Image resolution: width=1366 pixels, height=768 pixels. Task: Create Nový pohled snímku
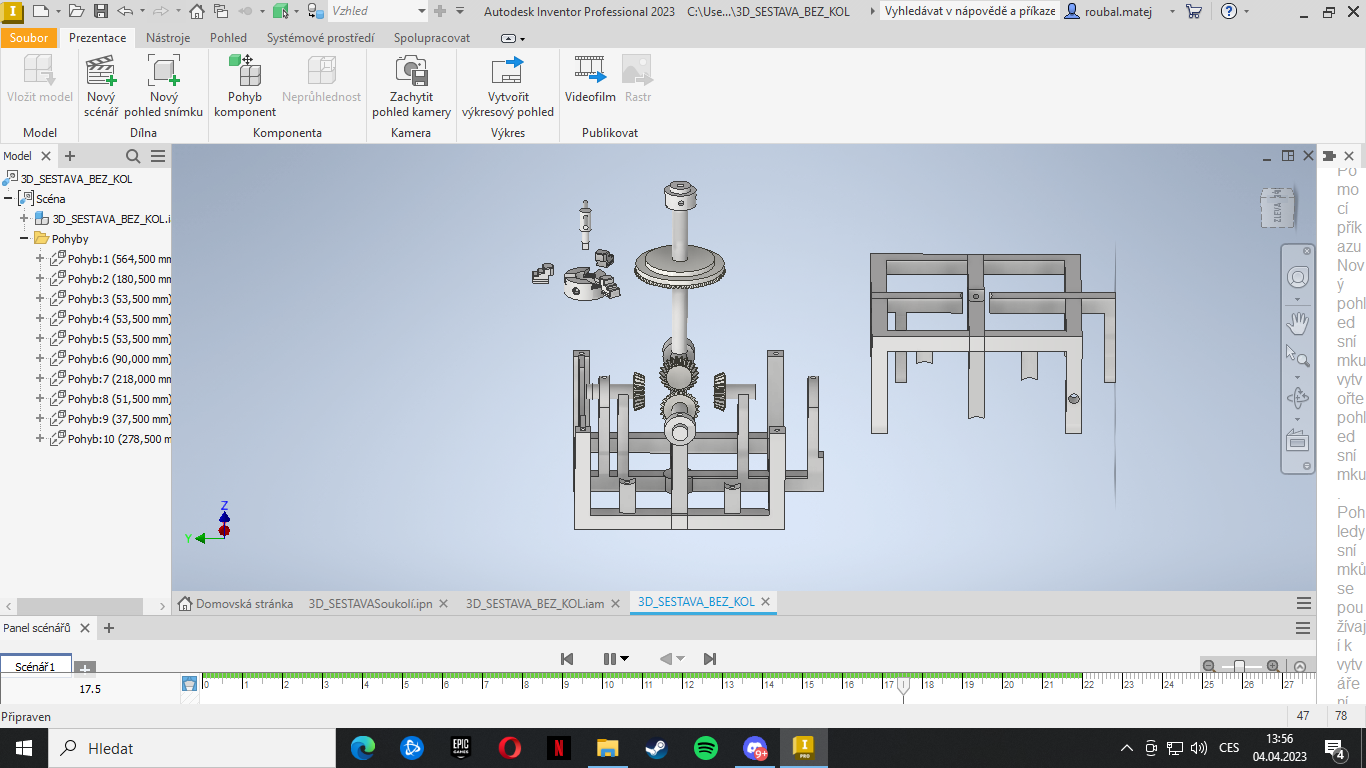(x=164, y=86)
